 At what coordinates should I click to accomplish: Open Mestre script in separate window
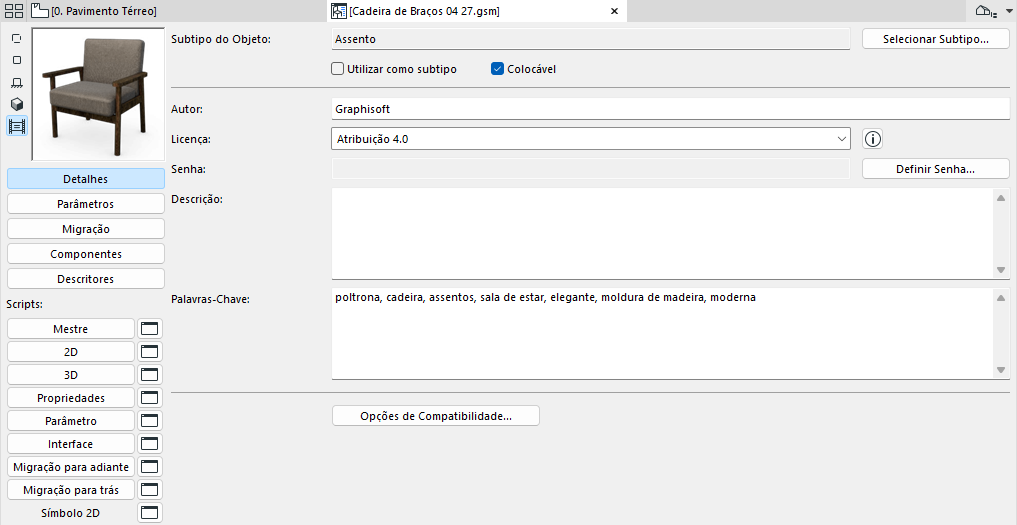[x=150, y=329]
